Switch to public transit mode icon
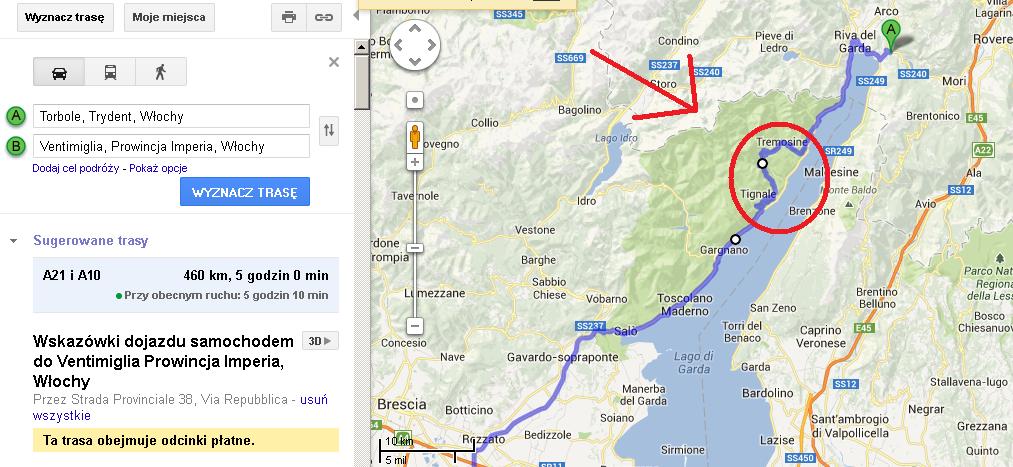Viewport: 1013px width, 467px height. pos(110,72)
